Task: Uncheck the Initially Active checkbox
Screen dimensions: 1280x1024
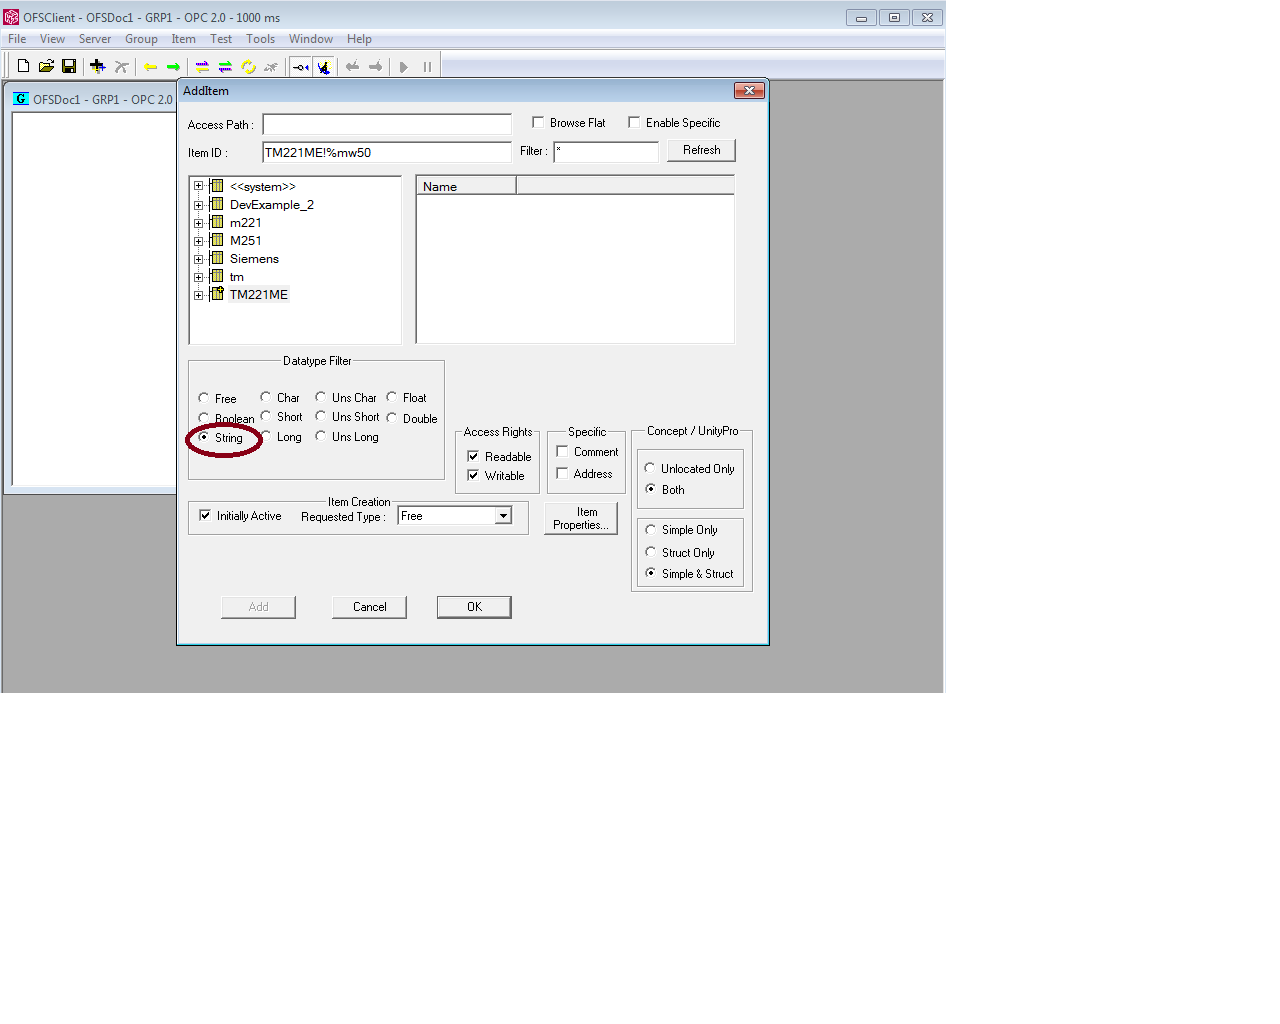Action: [x=205, y=516]
